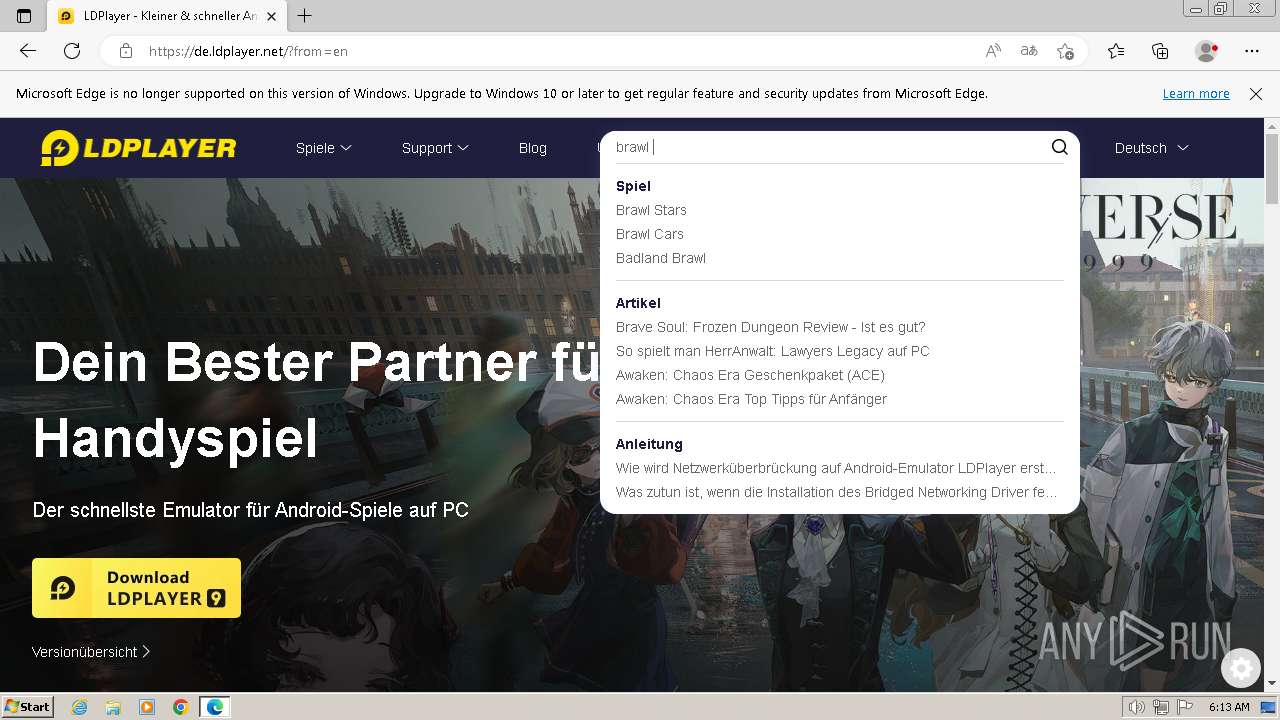Image resolution: width=1280 pixels, height=720 pixels.
Task: Open the Favorites list icon
Action: click(x=1116, y=51)
